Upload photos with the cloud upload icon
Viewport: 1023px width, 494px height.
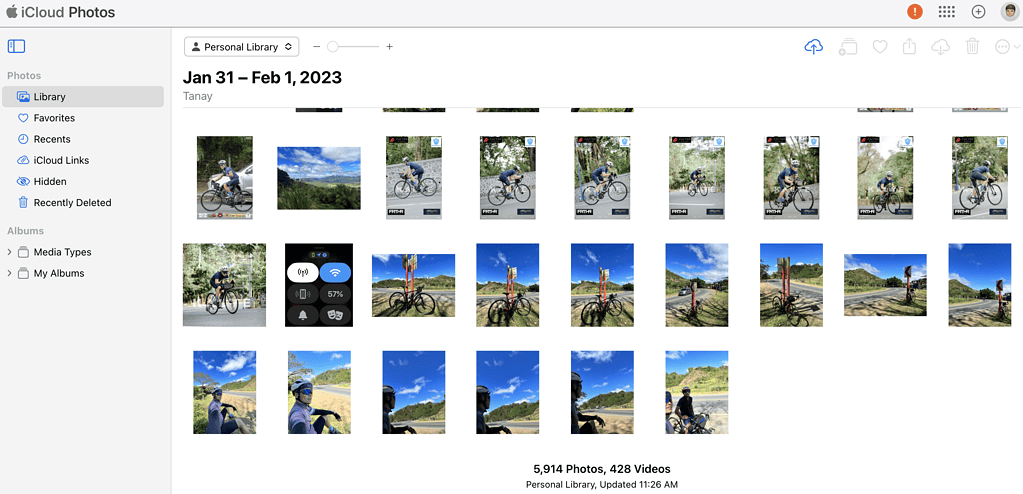[x=813, y=47]
